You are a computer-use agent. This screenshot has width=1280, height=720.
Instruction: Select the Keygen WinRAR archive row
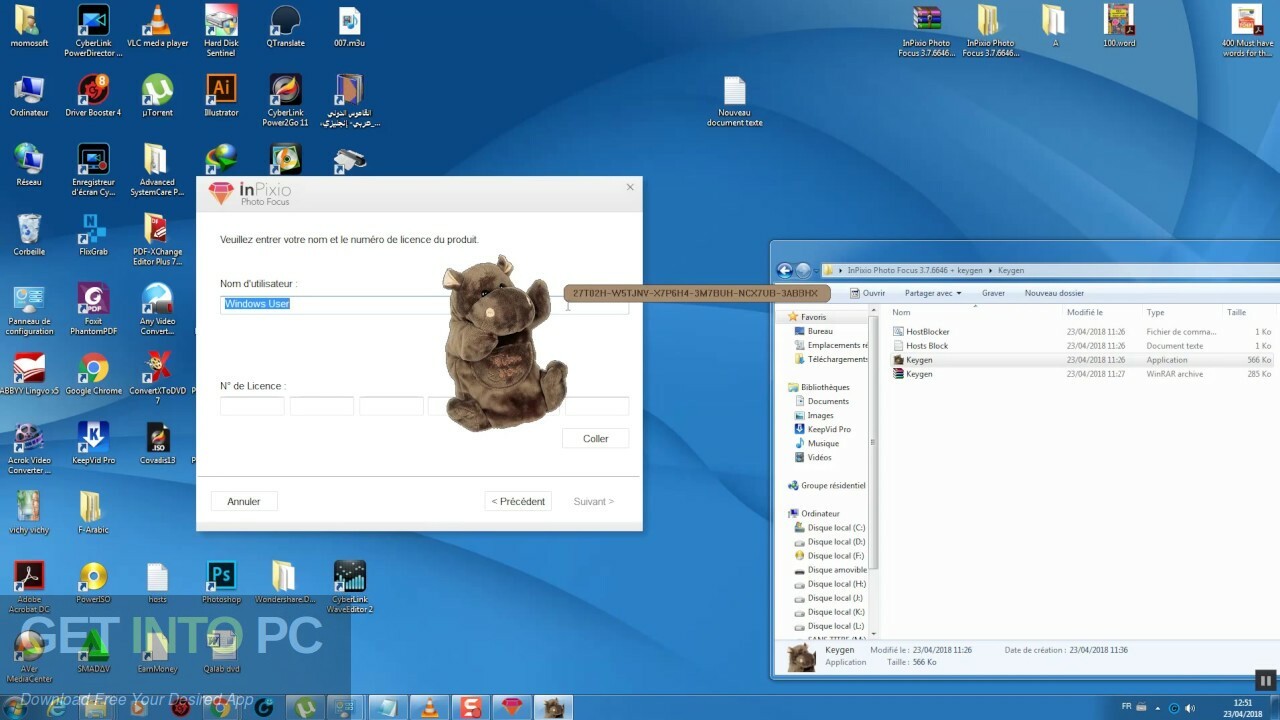point(1082,374)
